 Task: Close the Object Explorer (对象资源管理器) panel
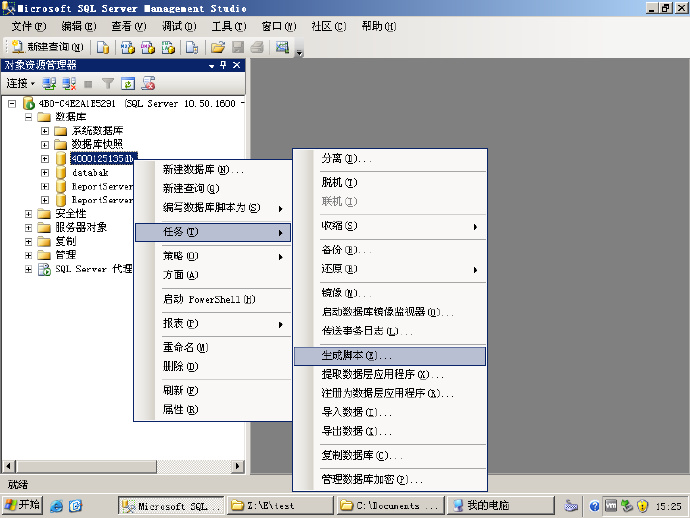(x=236, y=65)
